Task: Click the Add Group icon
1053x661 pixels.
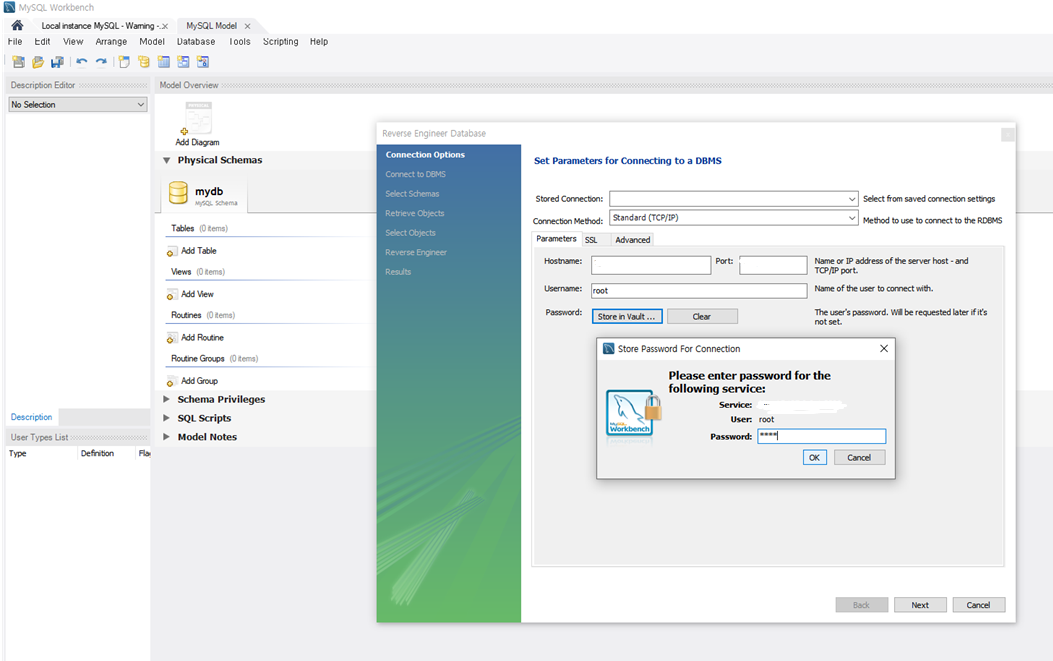Action: click(x=171, y=382)
